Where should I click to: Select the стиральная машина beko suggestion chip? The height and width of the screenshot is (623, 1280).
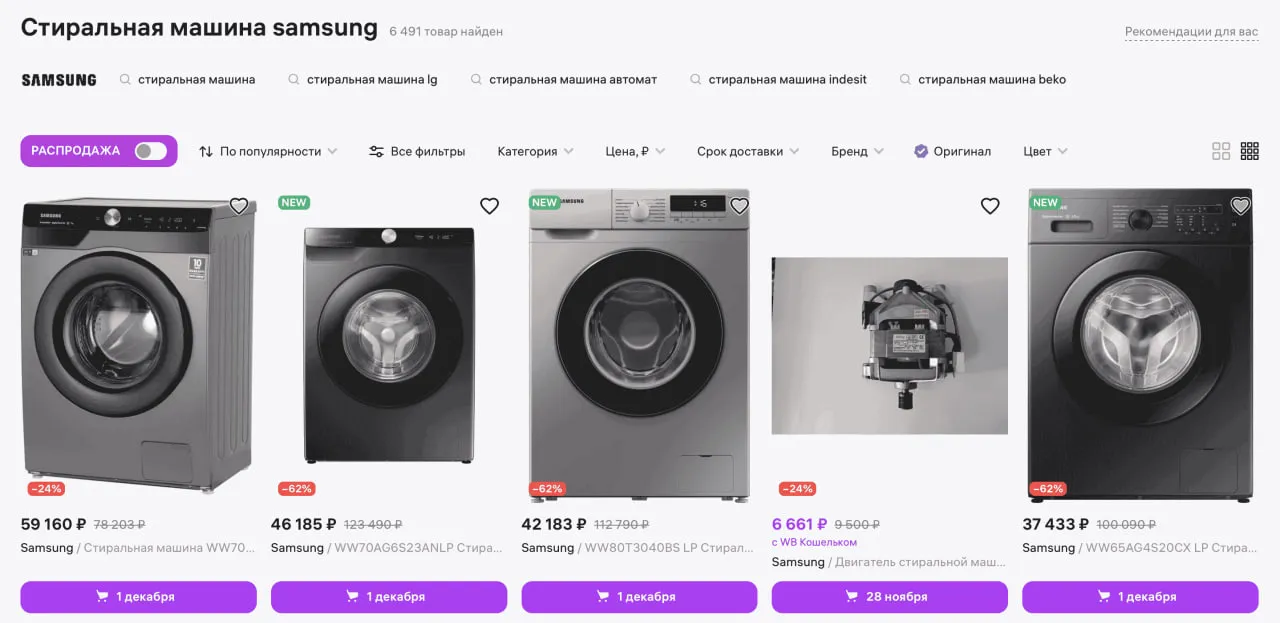(984, 78)
